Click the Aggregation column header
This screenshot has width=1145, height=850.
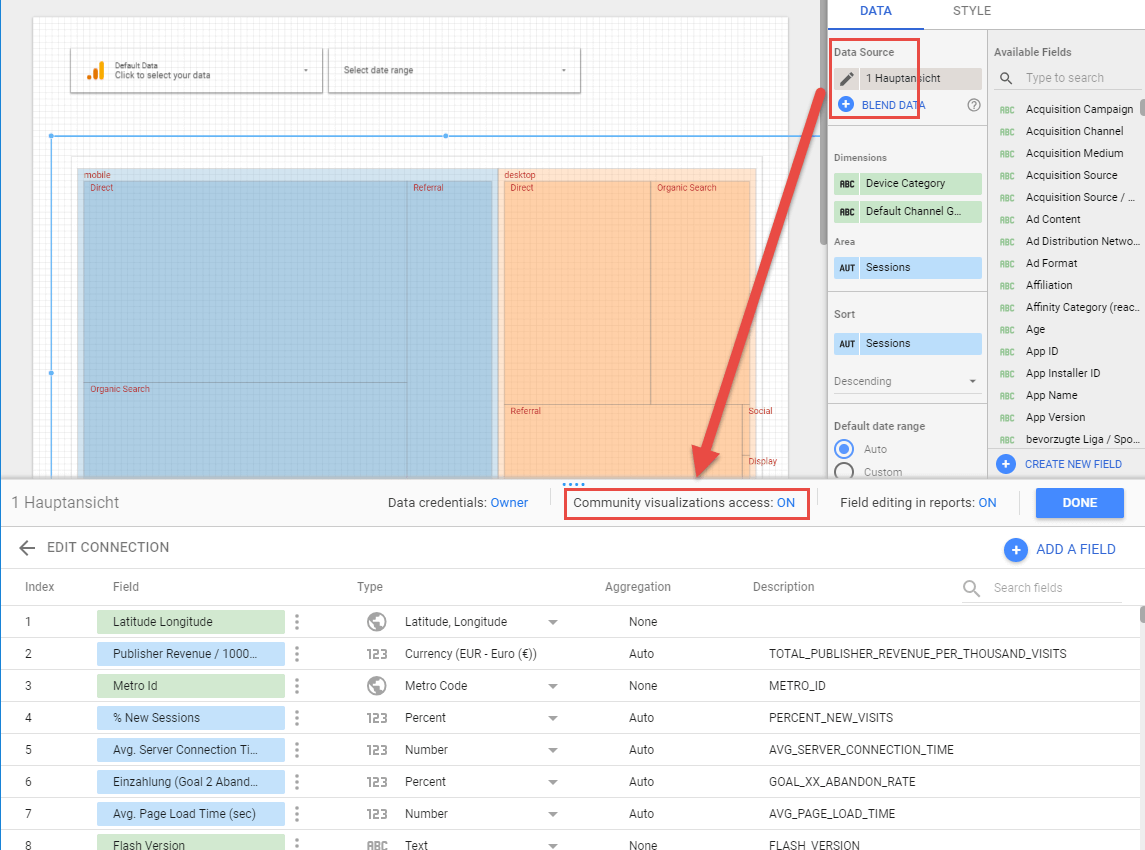pos(637,587)
